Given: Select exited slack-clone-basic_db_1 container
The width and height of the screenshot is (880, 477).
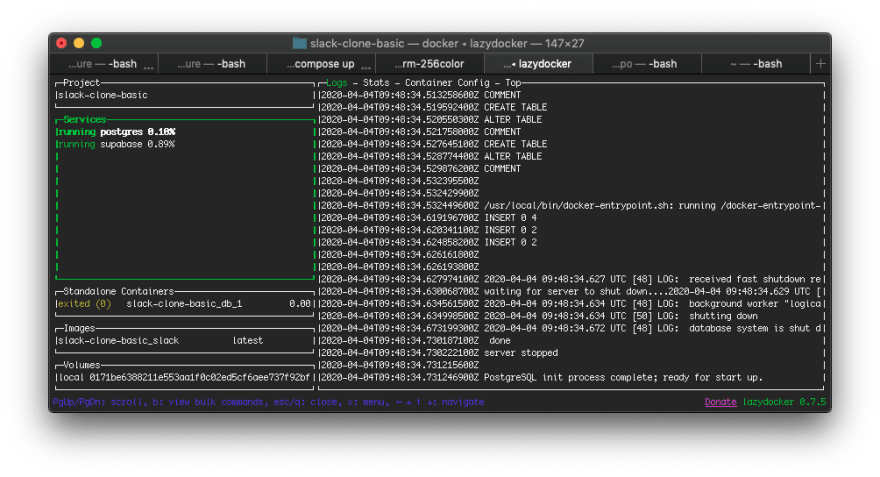Looking at the screenshot, I should click(x=185, y=304).
